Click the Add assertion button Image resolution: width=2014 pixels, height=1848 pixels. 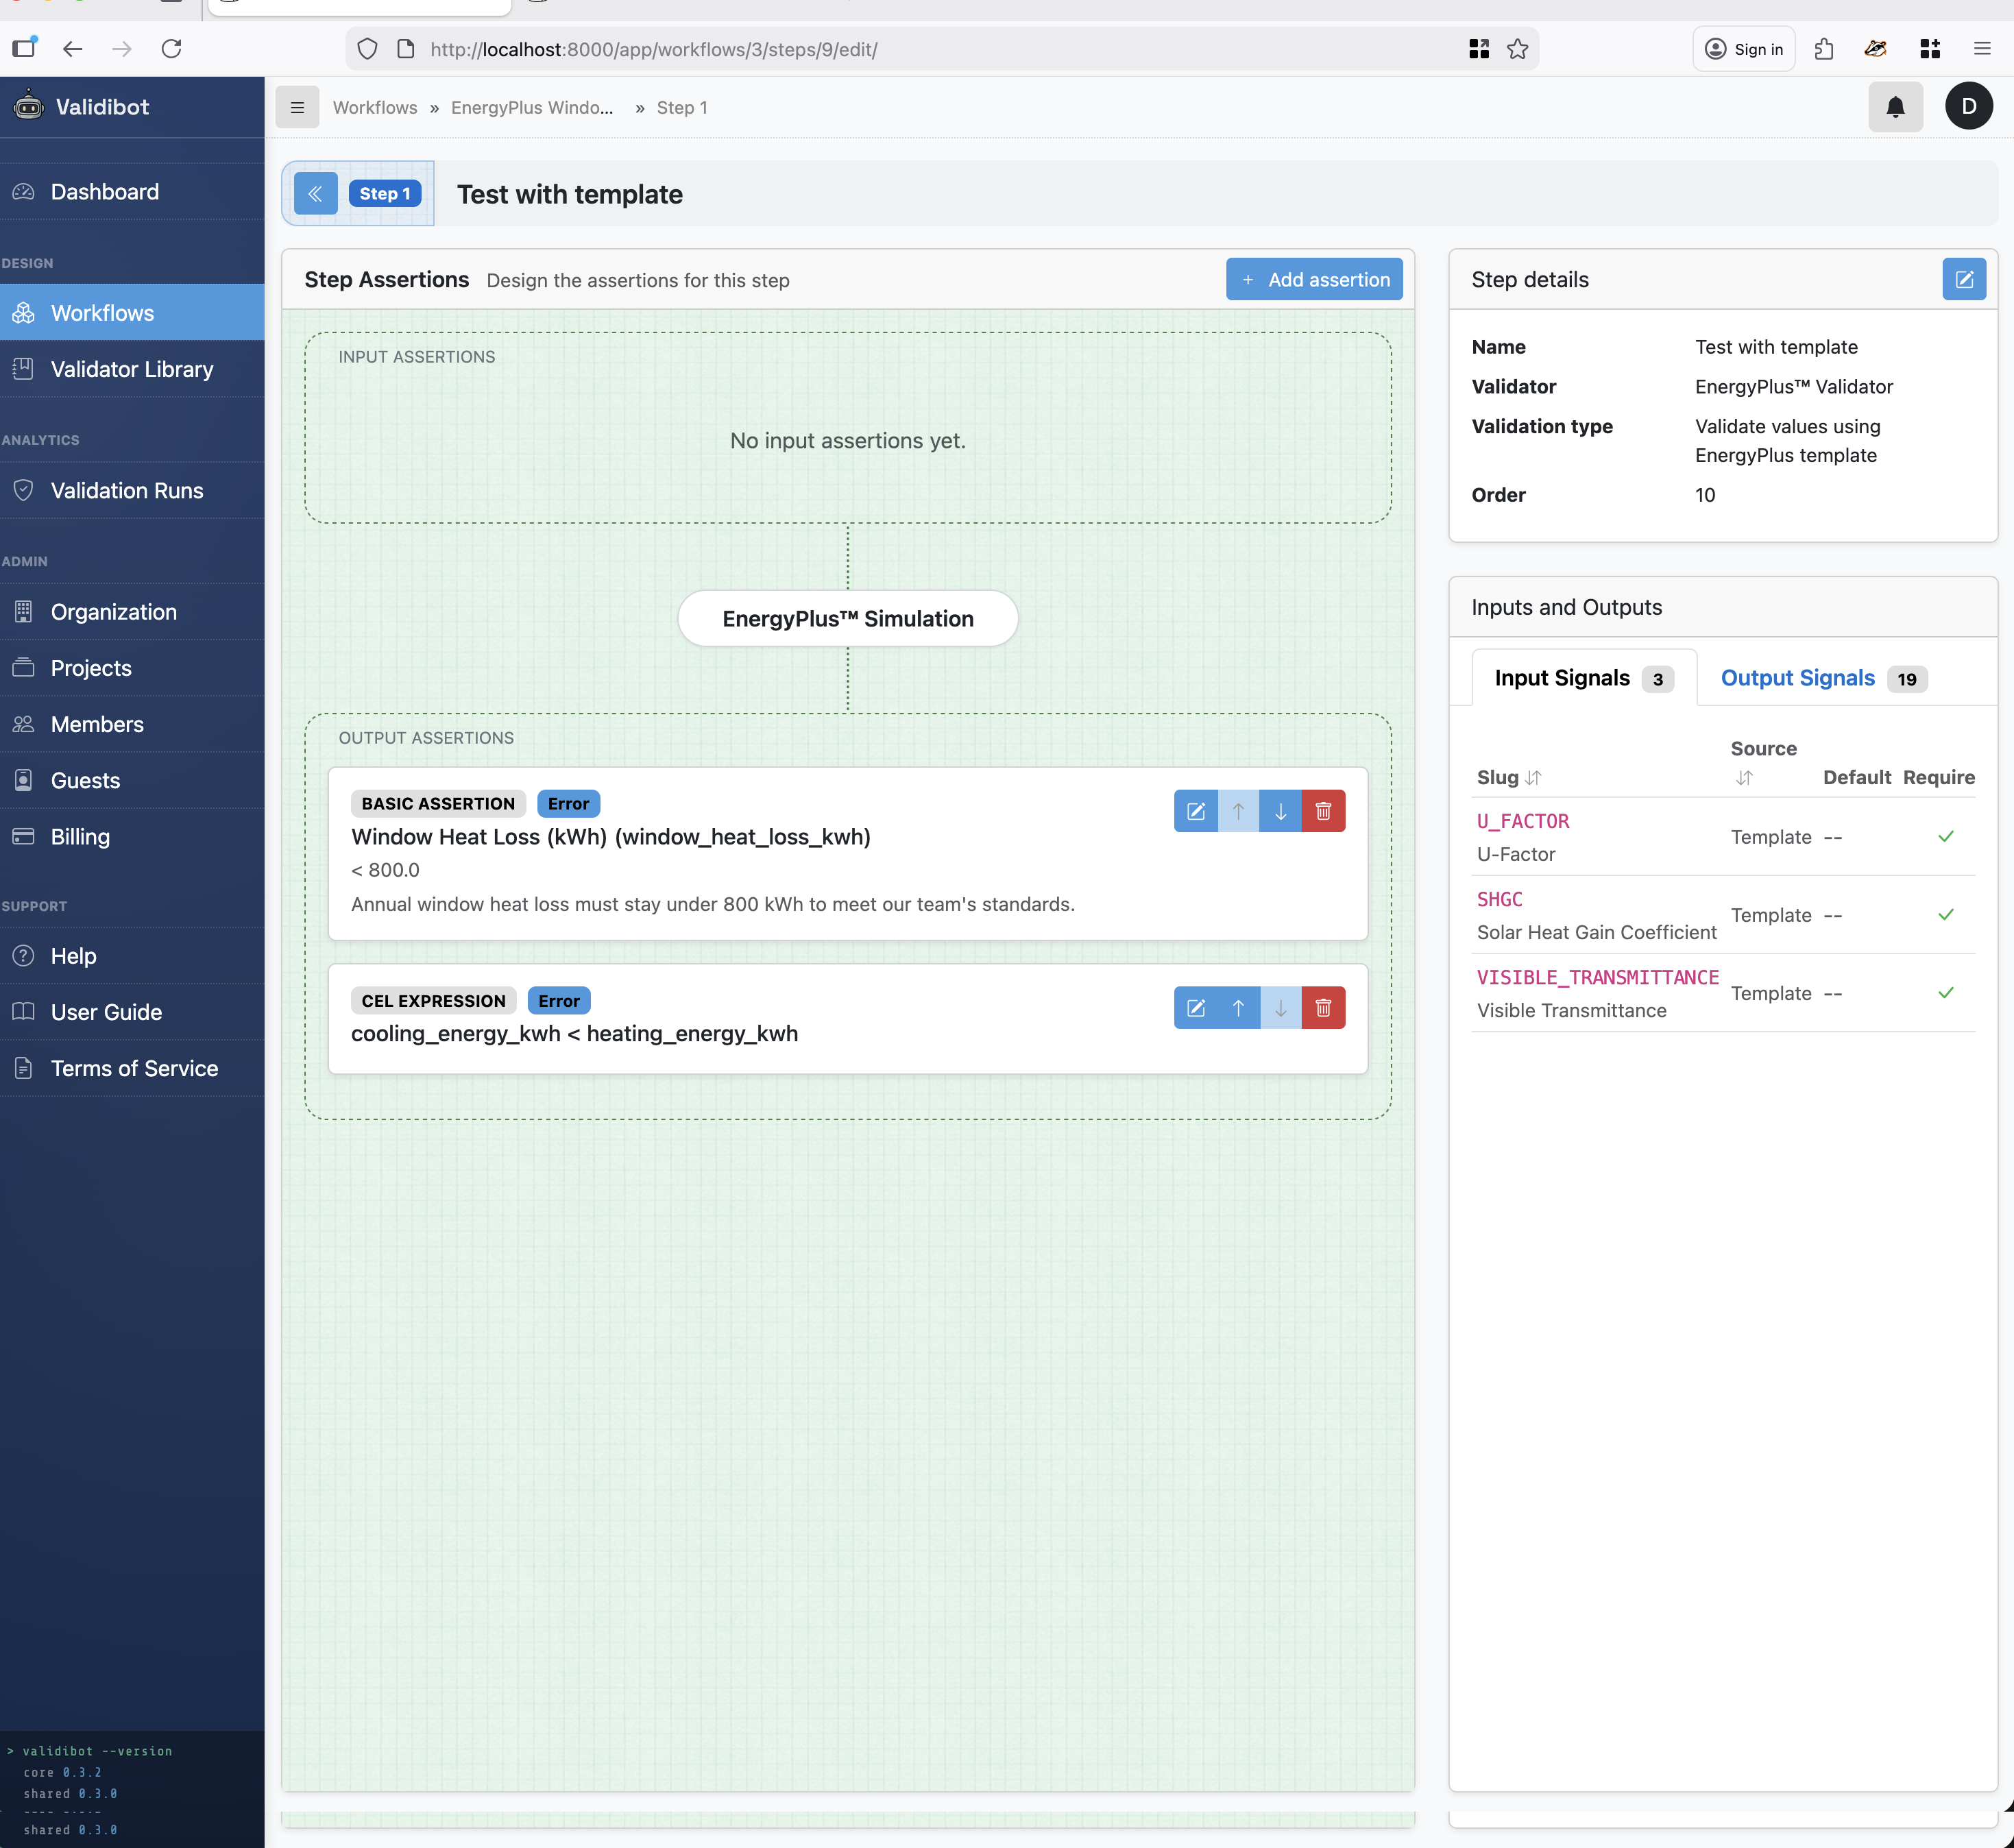coord(1314,280)
